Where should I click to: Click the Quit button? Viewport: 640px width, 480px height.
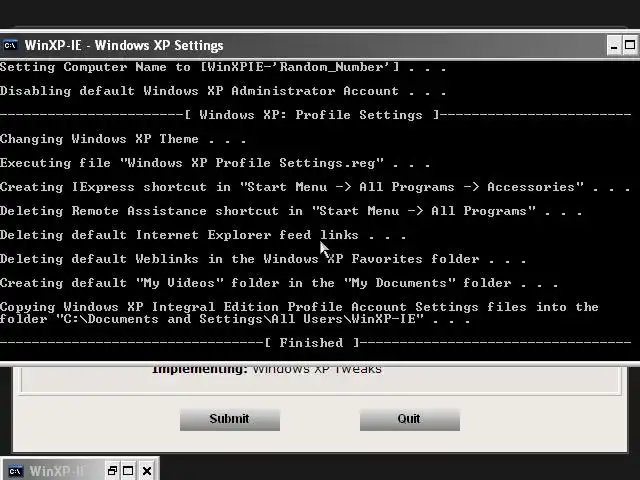(x=410, y=420)
